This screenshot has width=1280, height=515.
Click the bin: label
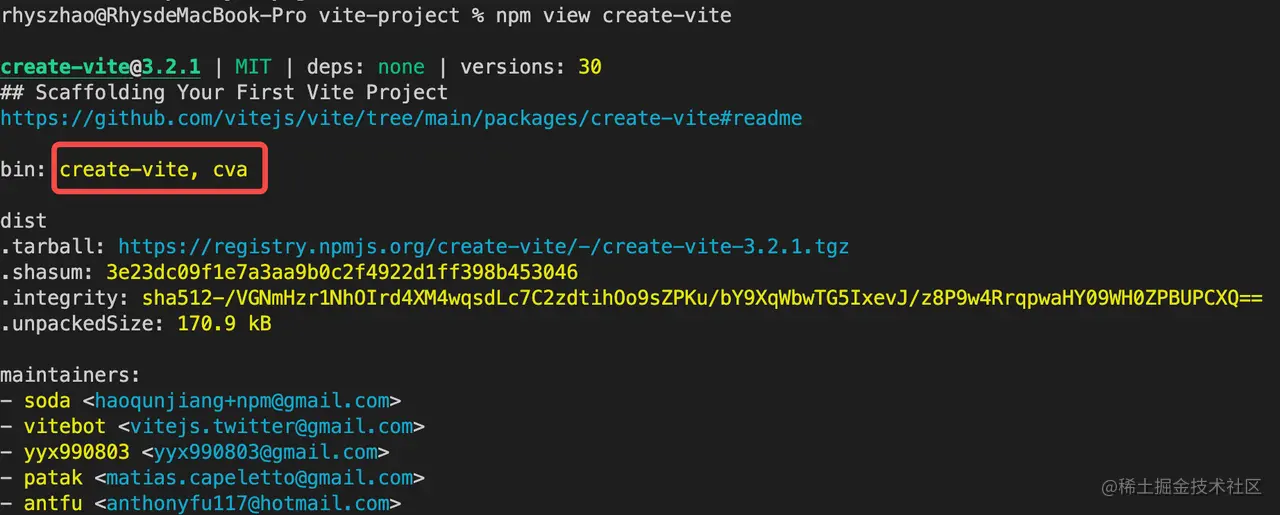pos(24,170)
